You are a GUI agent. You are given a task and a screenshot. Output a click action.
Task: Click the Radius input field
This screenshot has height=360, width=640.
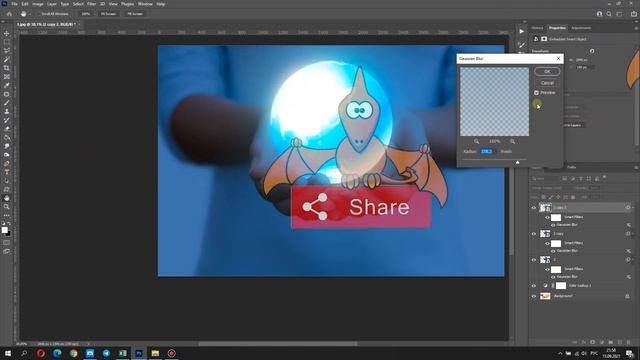point(487,151)
